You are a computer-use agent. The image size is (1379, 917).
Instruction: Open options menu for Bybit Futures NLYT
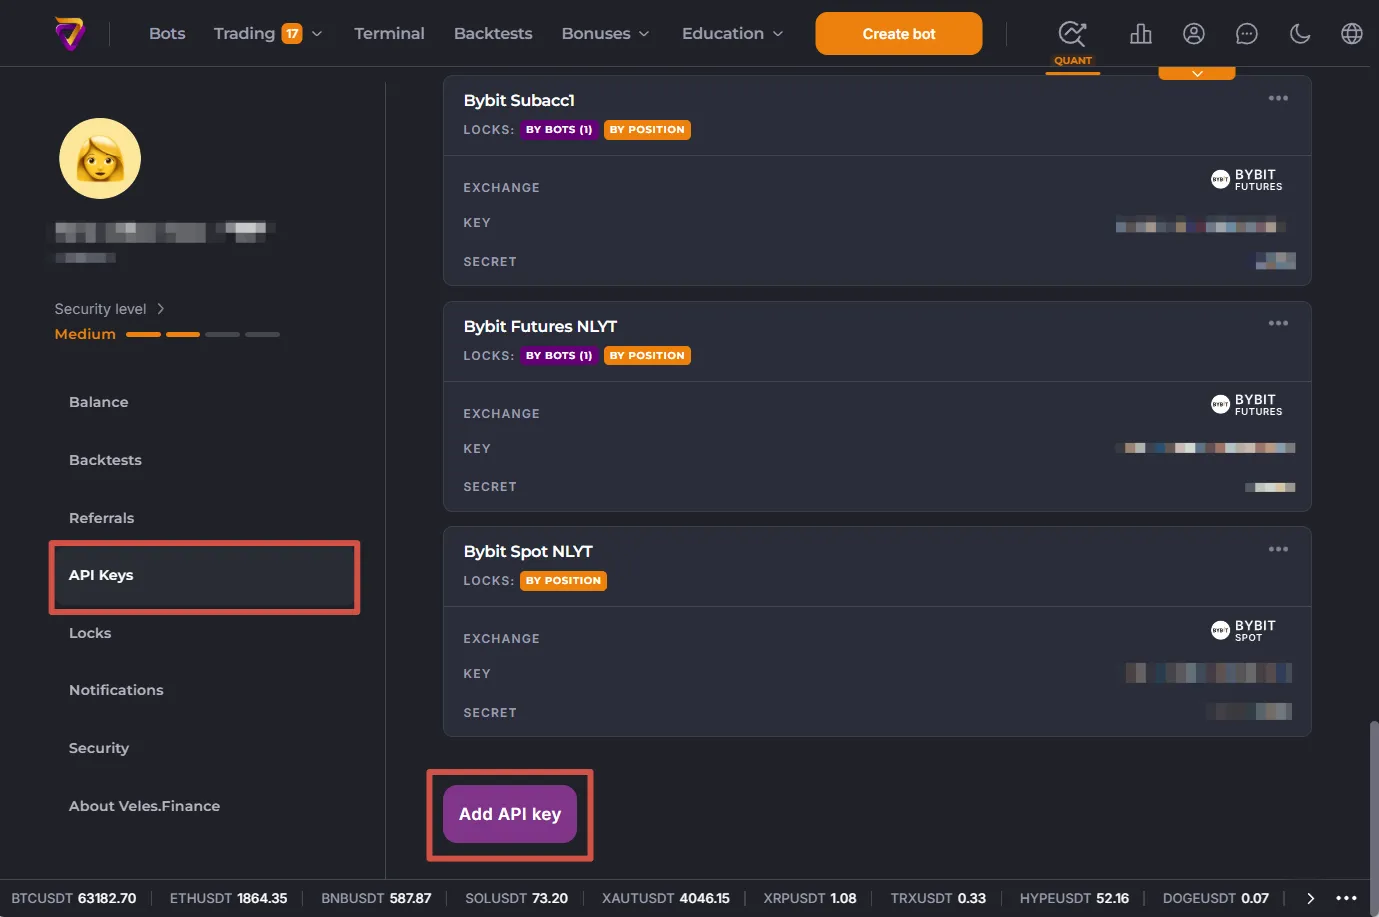(x=1278, y=323)
